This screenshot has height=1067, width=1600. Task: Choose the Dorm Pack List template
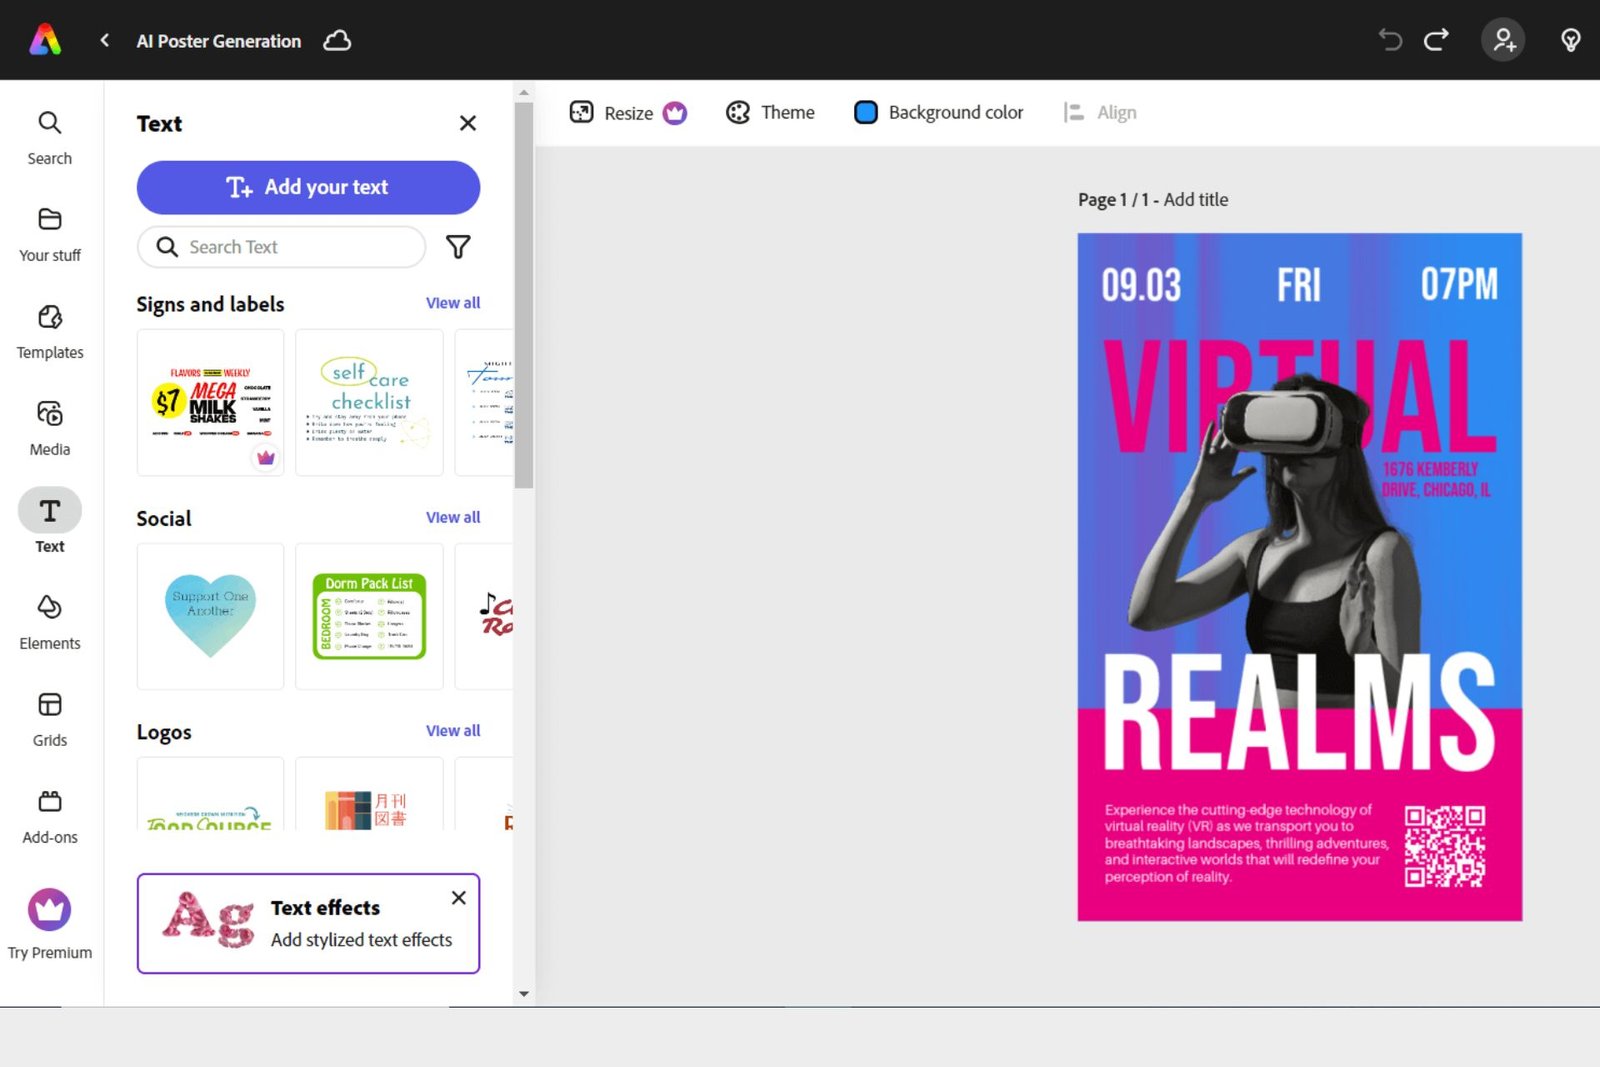369,616
